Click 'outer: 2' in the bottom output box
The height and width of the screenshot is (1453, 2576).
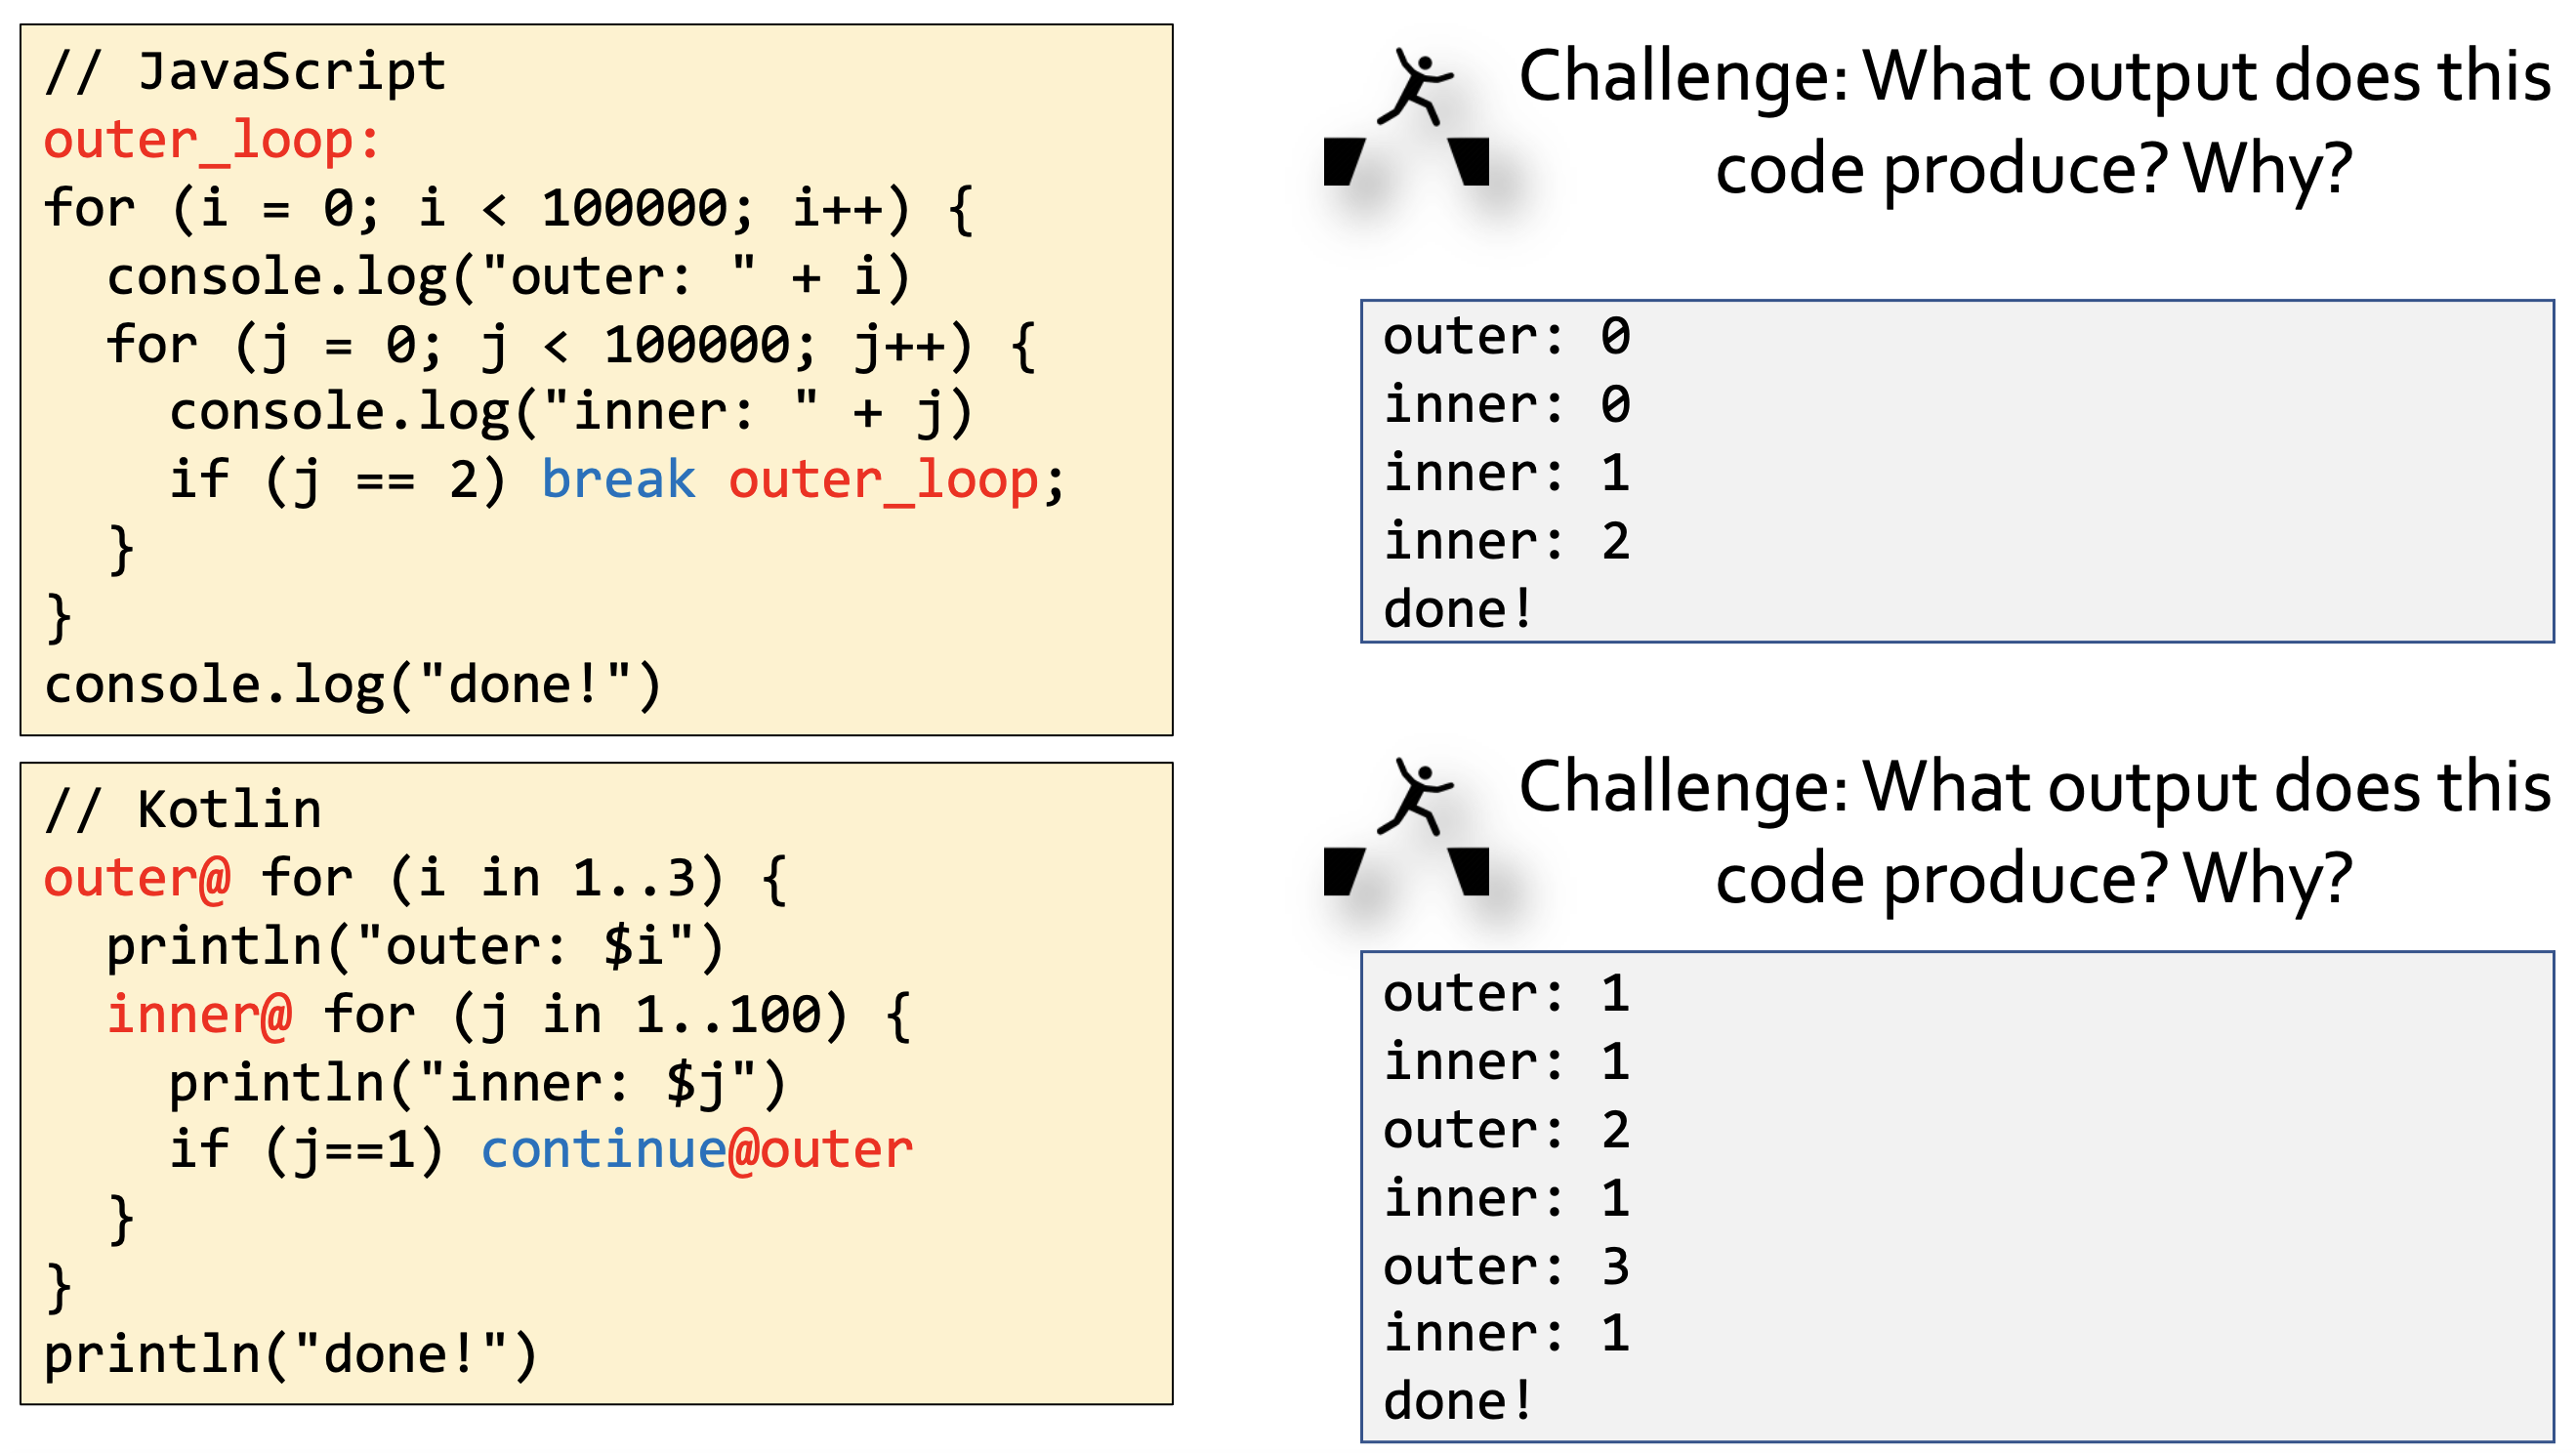click(x=1506, y=1130)
